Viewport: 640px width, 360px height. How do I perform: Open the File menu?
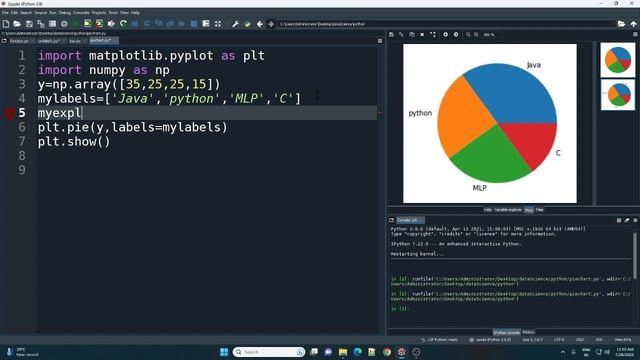pos(5,13)
